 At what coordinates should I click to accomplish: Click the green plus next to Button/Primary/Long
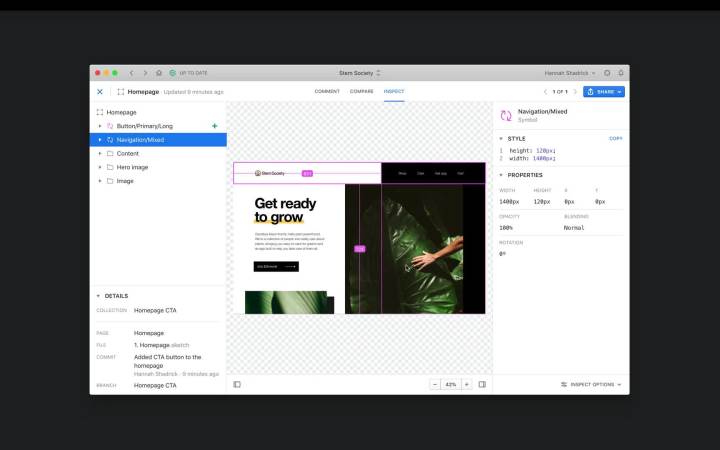214,126
